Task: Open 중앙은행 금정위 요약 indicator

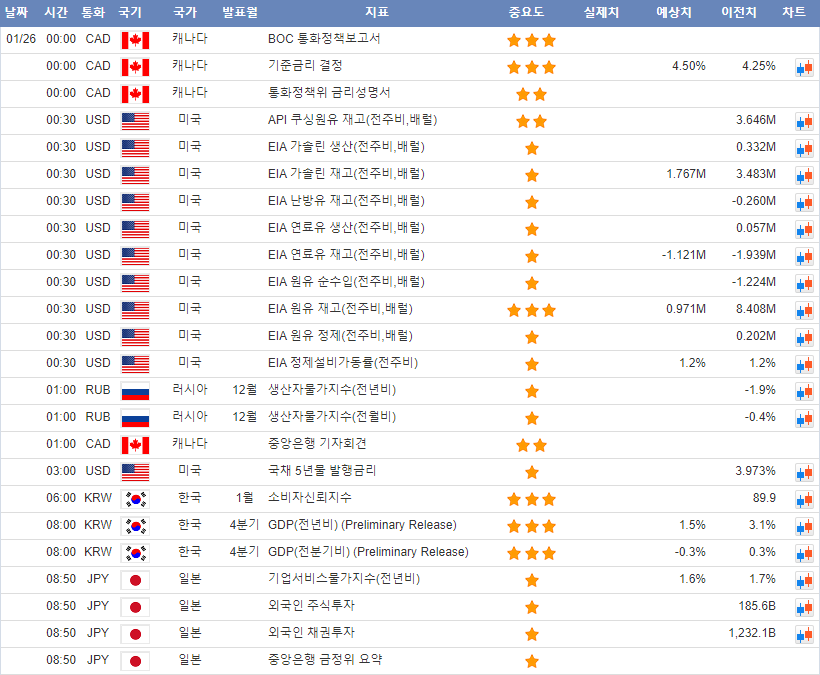Action: 325,660
